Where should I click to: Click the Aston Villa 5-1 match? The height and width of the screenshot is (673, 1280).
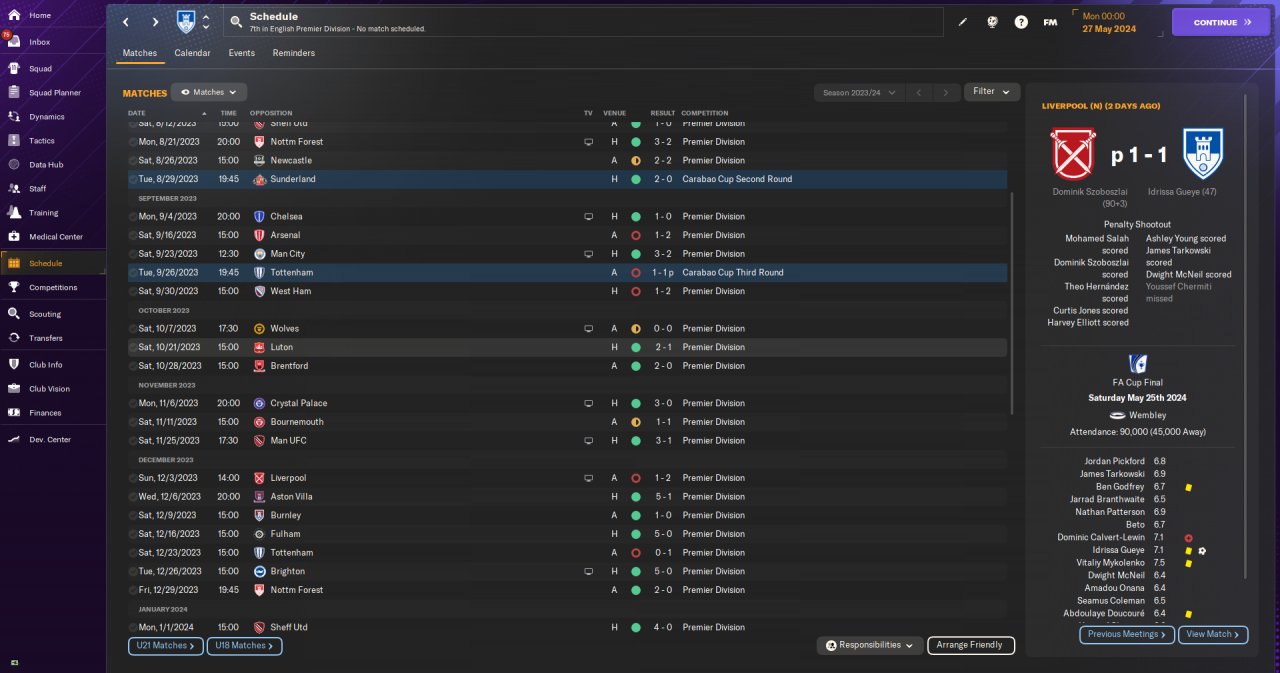pos(567,496)
